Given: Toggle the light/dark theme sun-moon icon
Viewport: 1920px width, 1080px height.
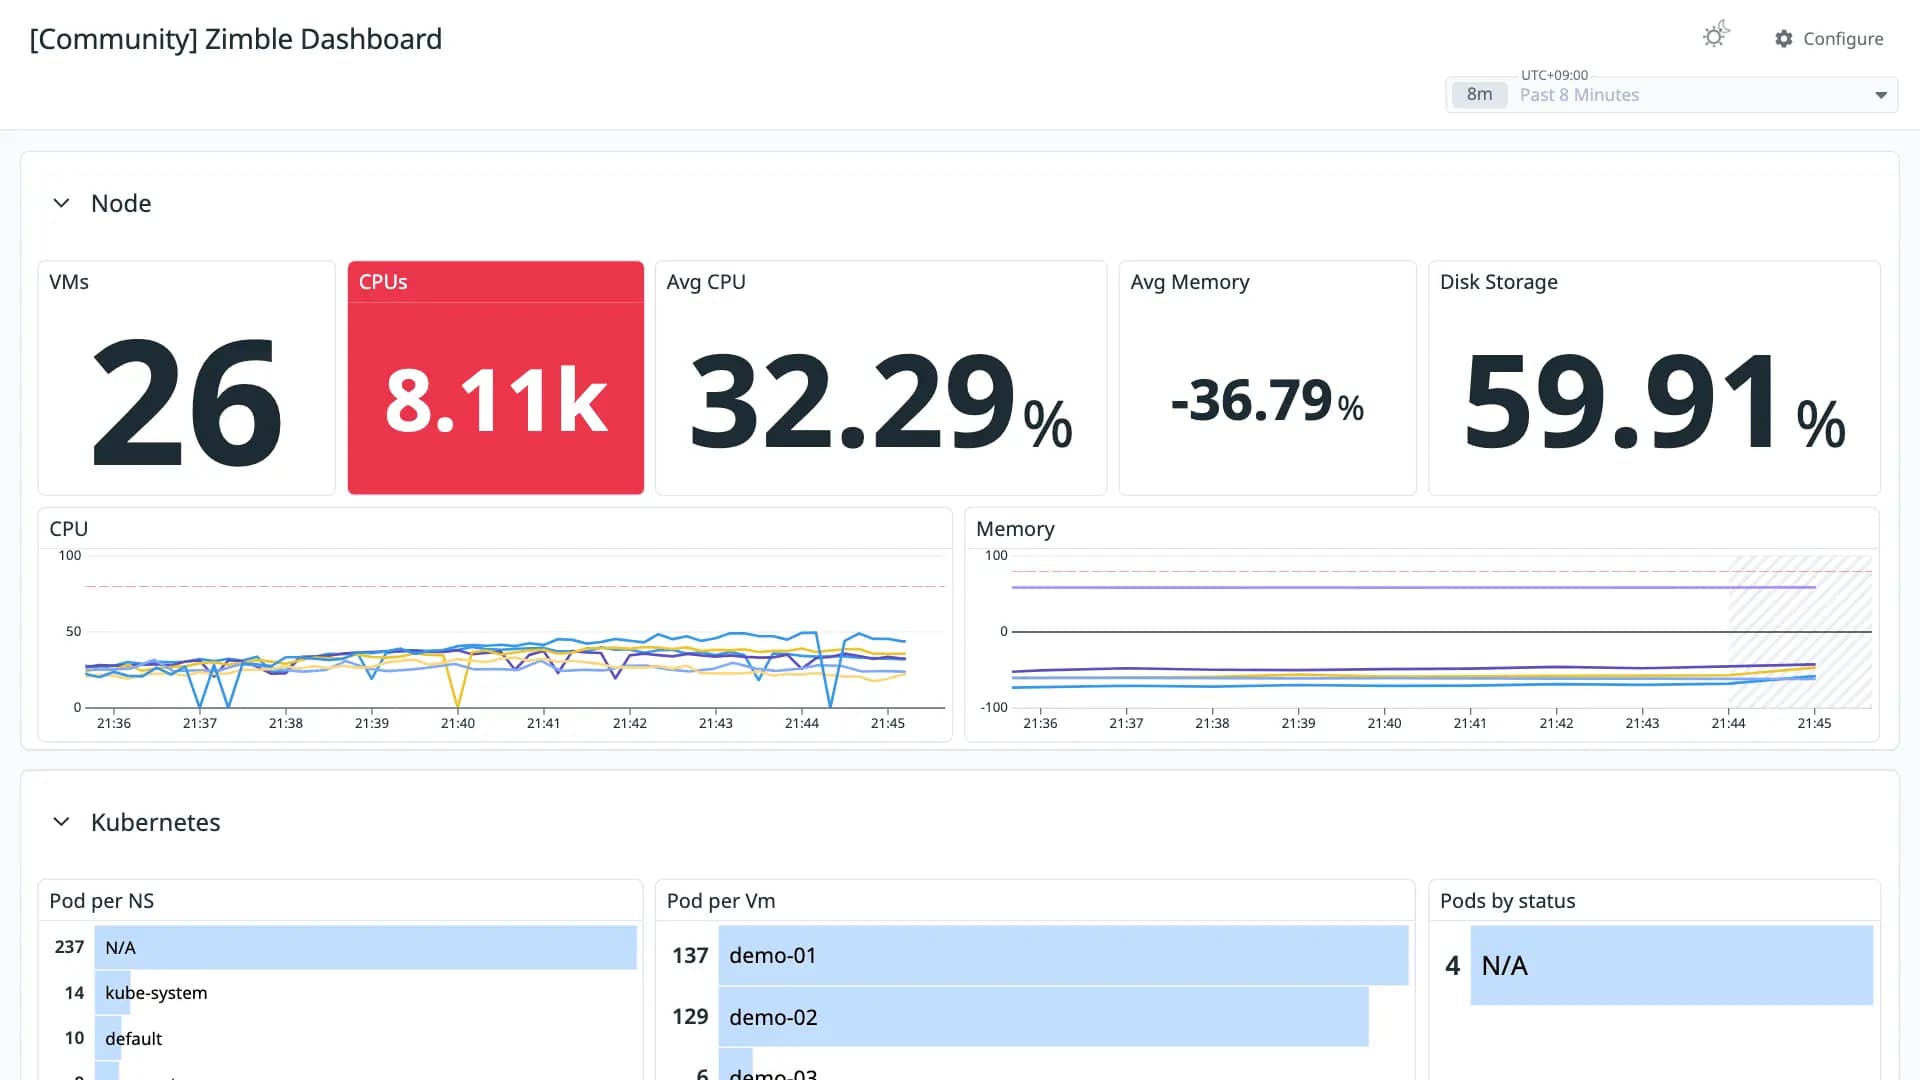Looking at the screenshot, I should click(x=1716, y=36).
